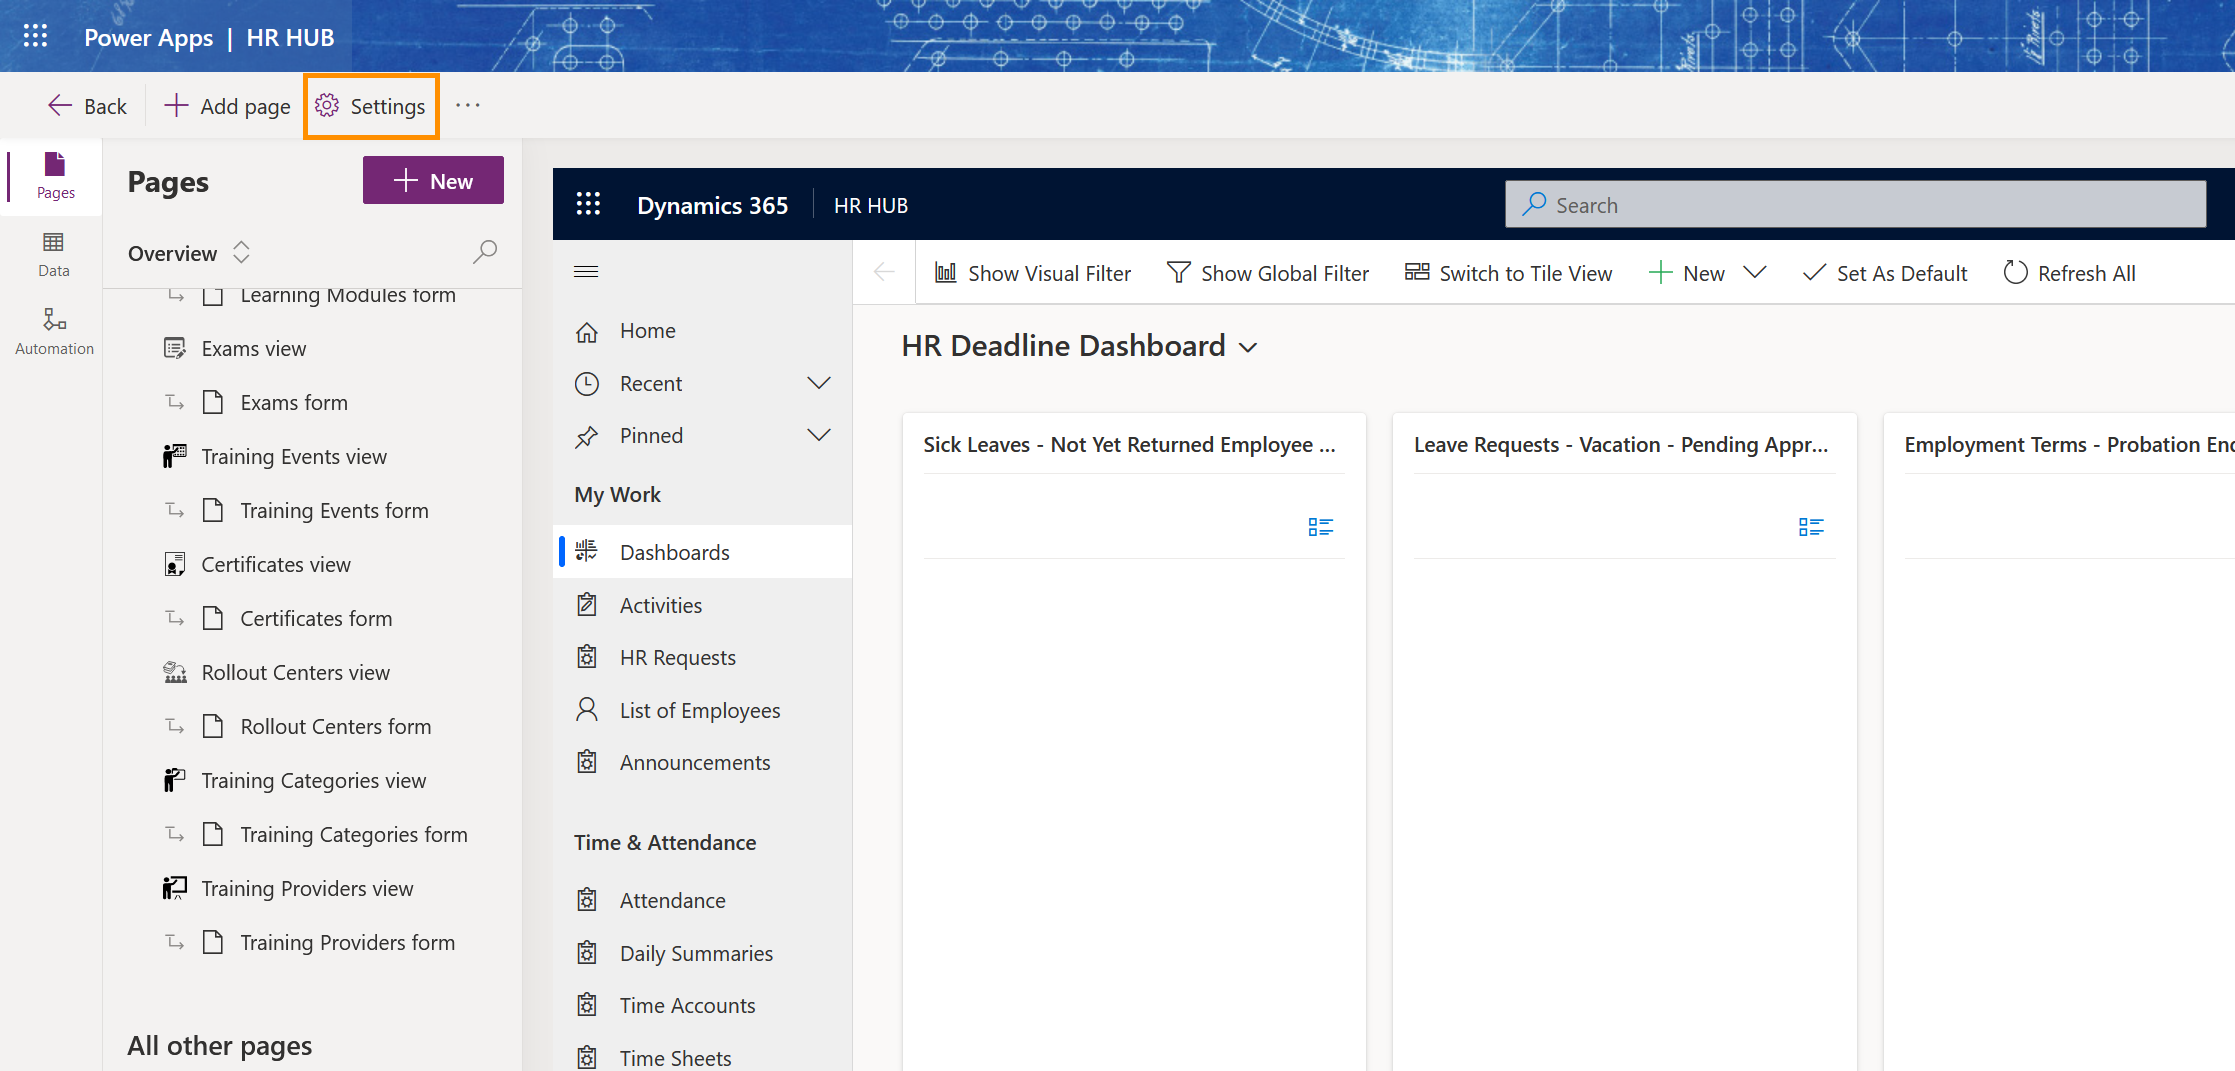Select Training Providers form page
Viewport: 2235px width, 1071px height.
[347, 943]
